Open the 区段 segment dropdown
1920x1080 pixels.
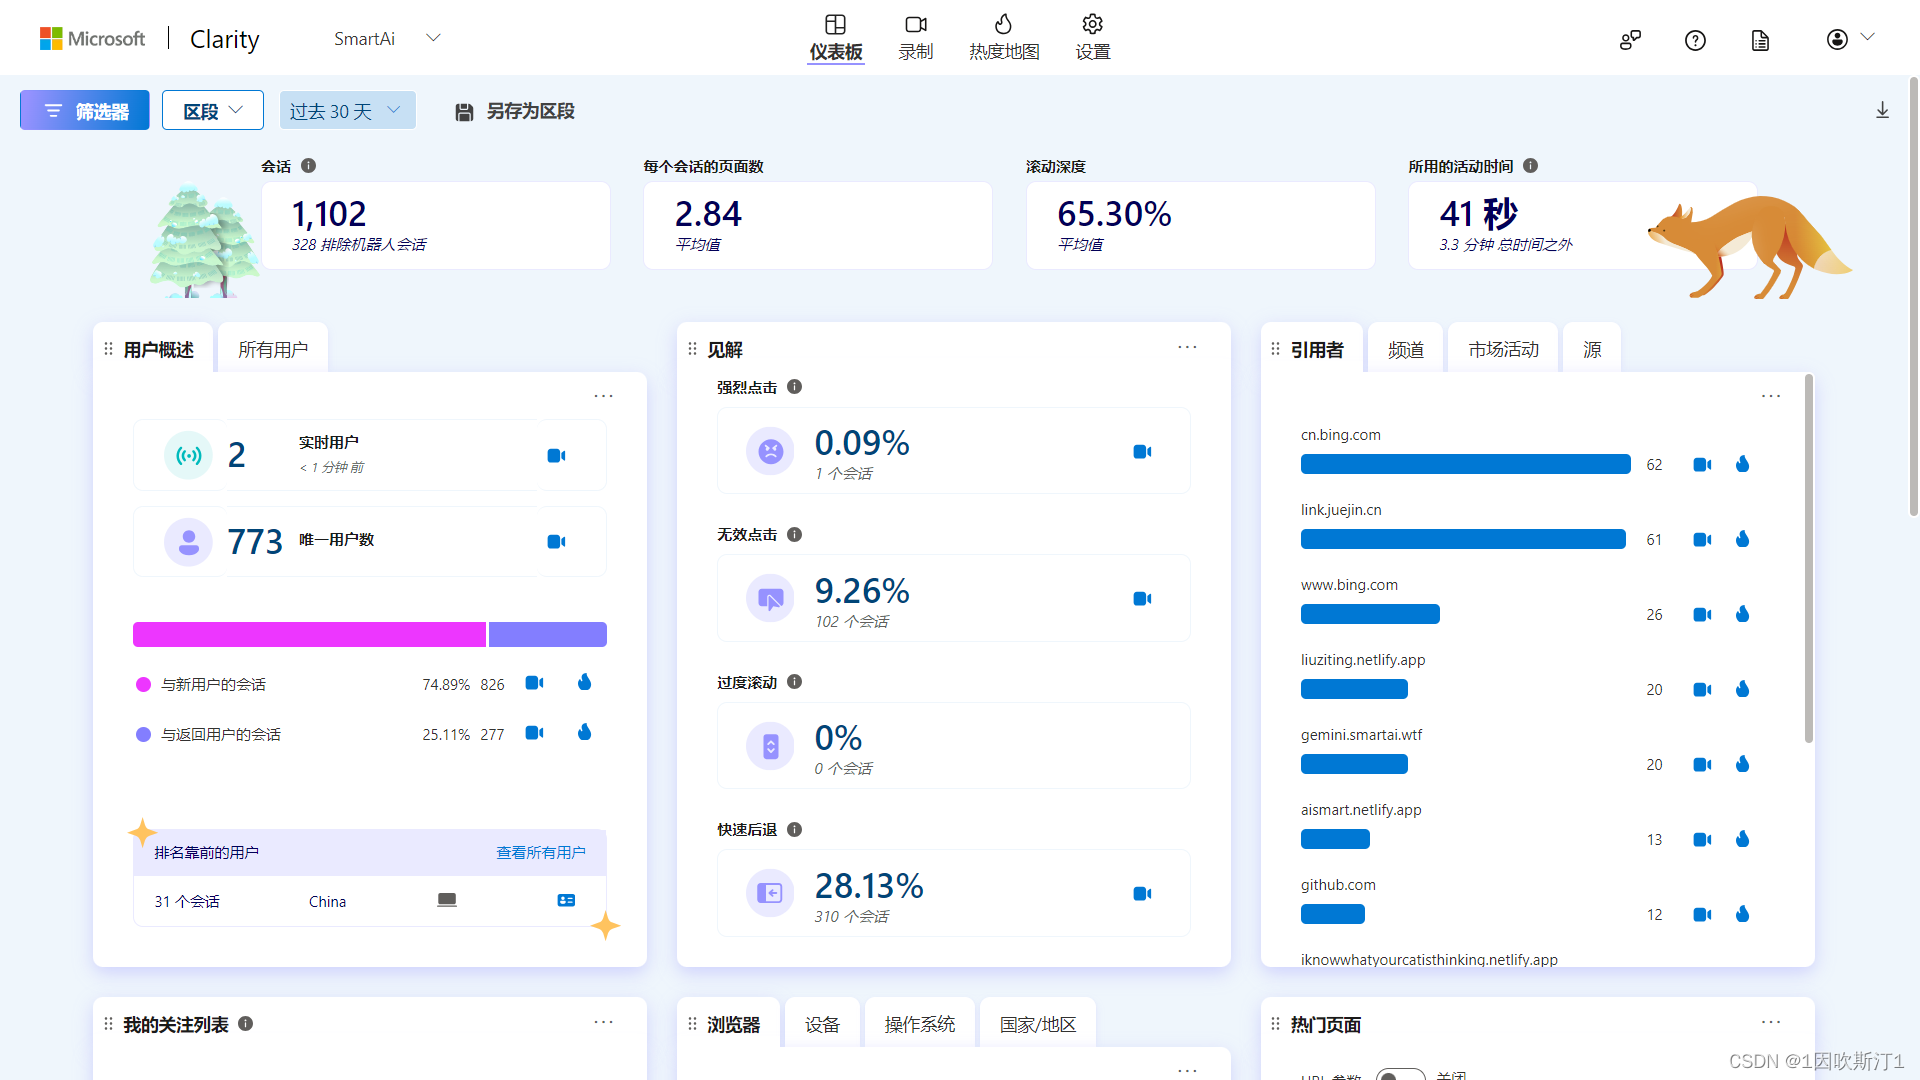click(x=213, y=111)
